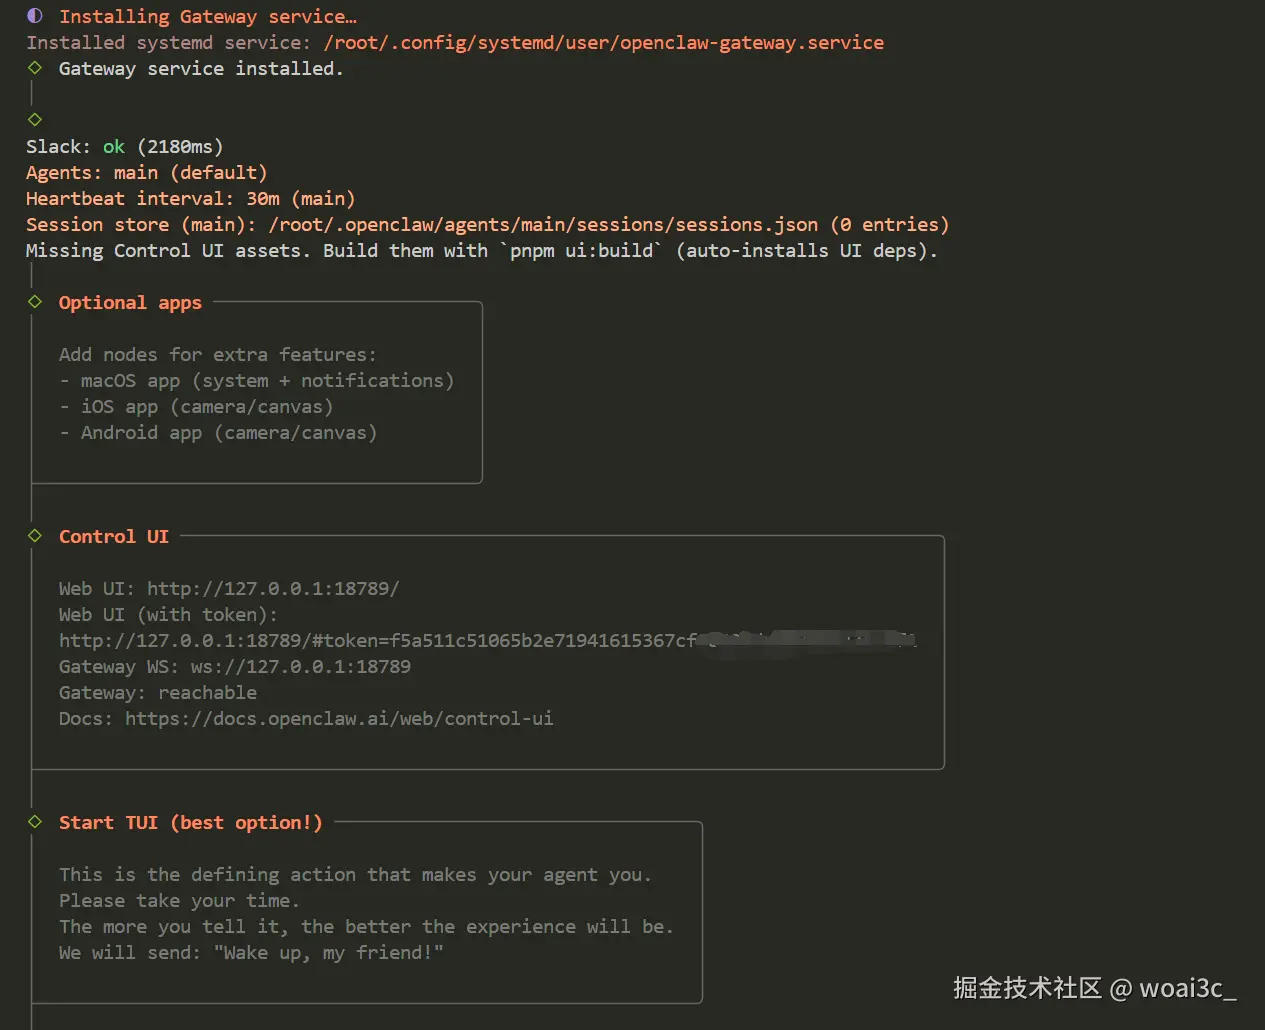This screenshot has height=1030, width=1265.
Task: Click the Gateway WS ws://127.0.0.1:18789 address
Action: tap(300, 667)
